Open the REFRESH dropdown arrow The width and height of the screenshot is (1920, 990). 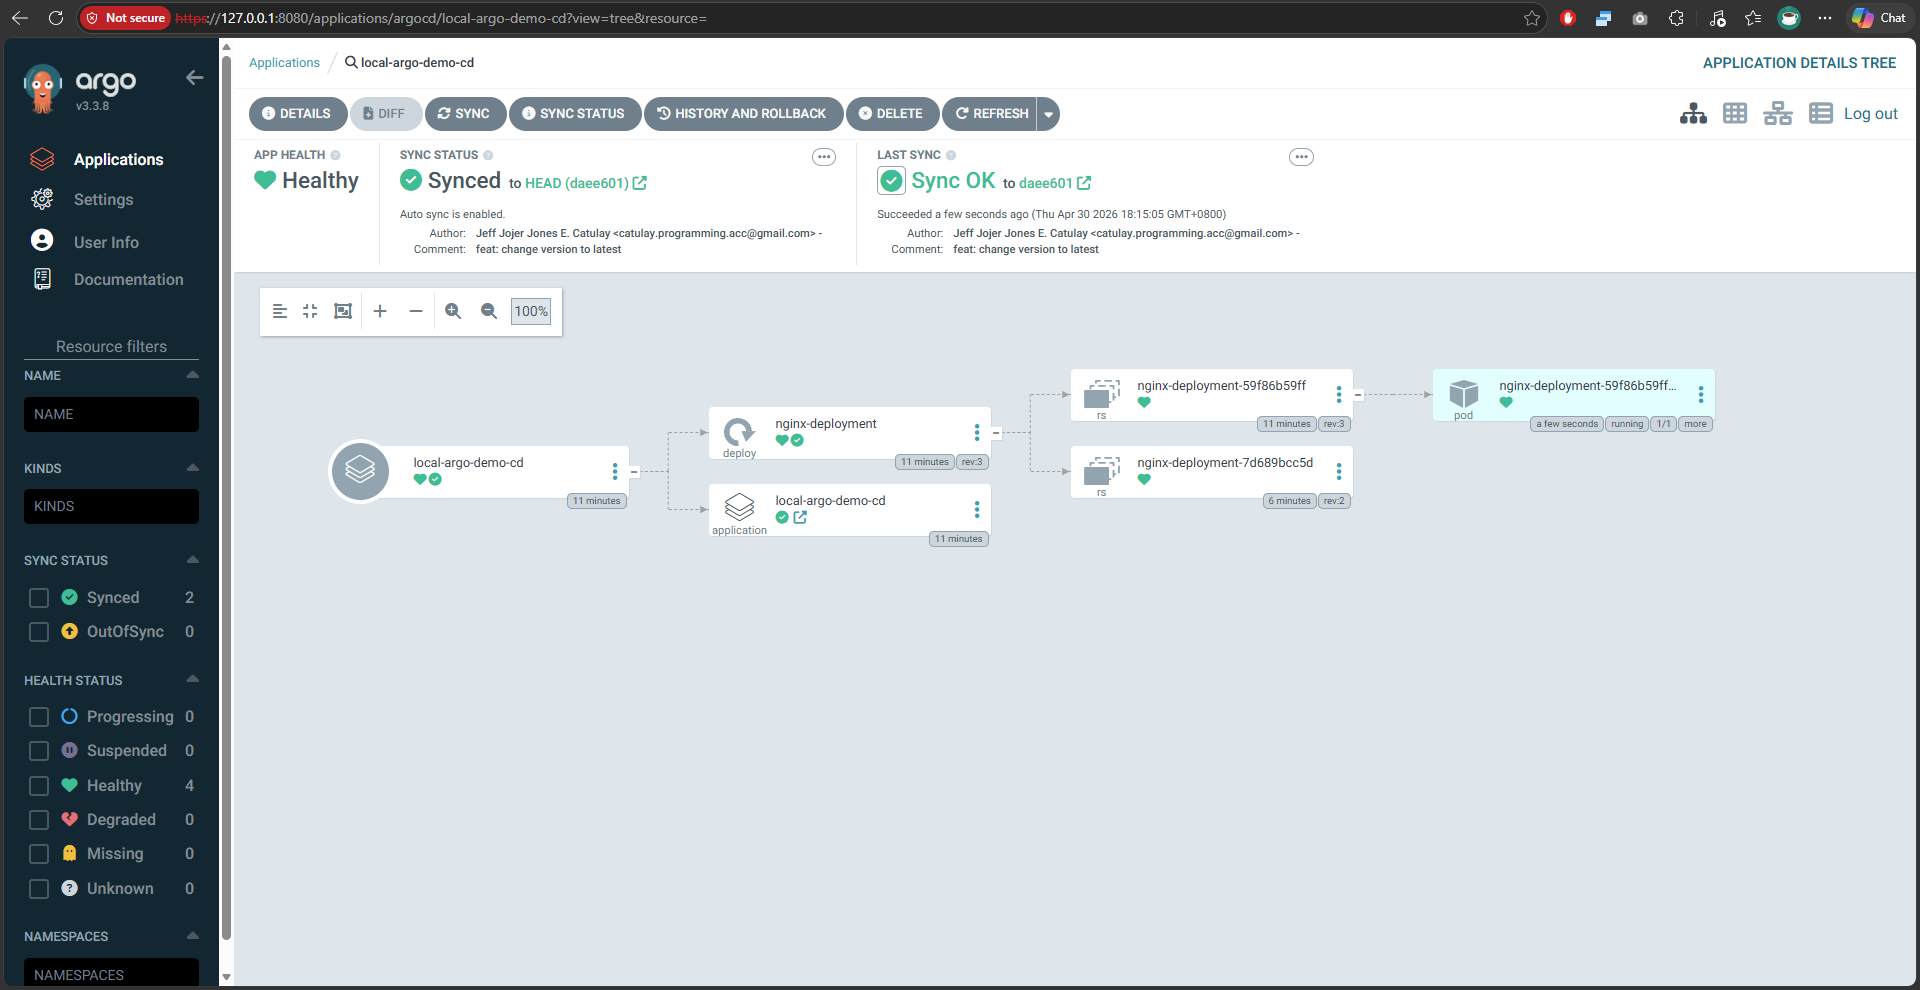(x=1048, y=113)
